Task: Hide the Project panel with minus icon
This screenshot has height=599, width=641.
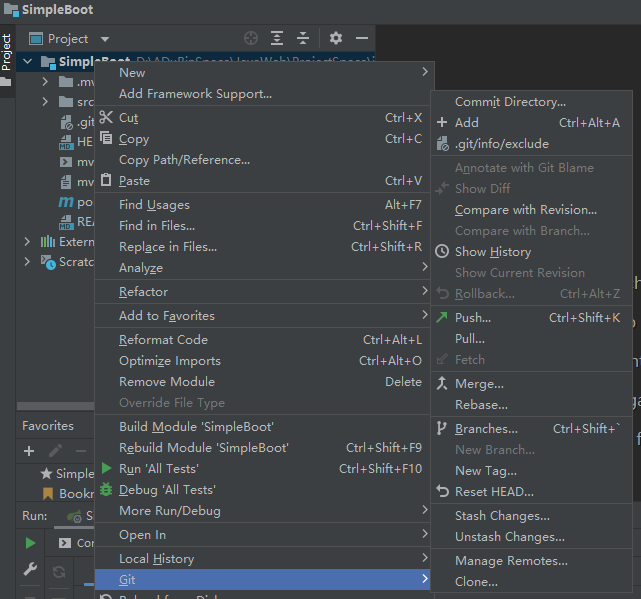Action: click(362, 38)
